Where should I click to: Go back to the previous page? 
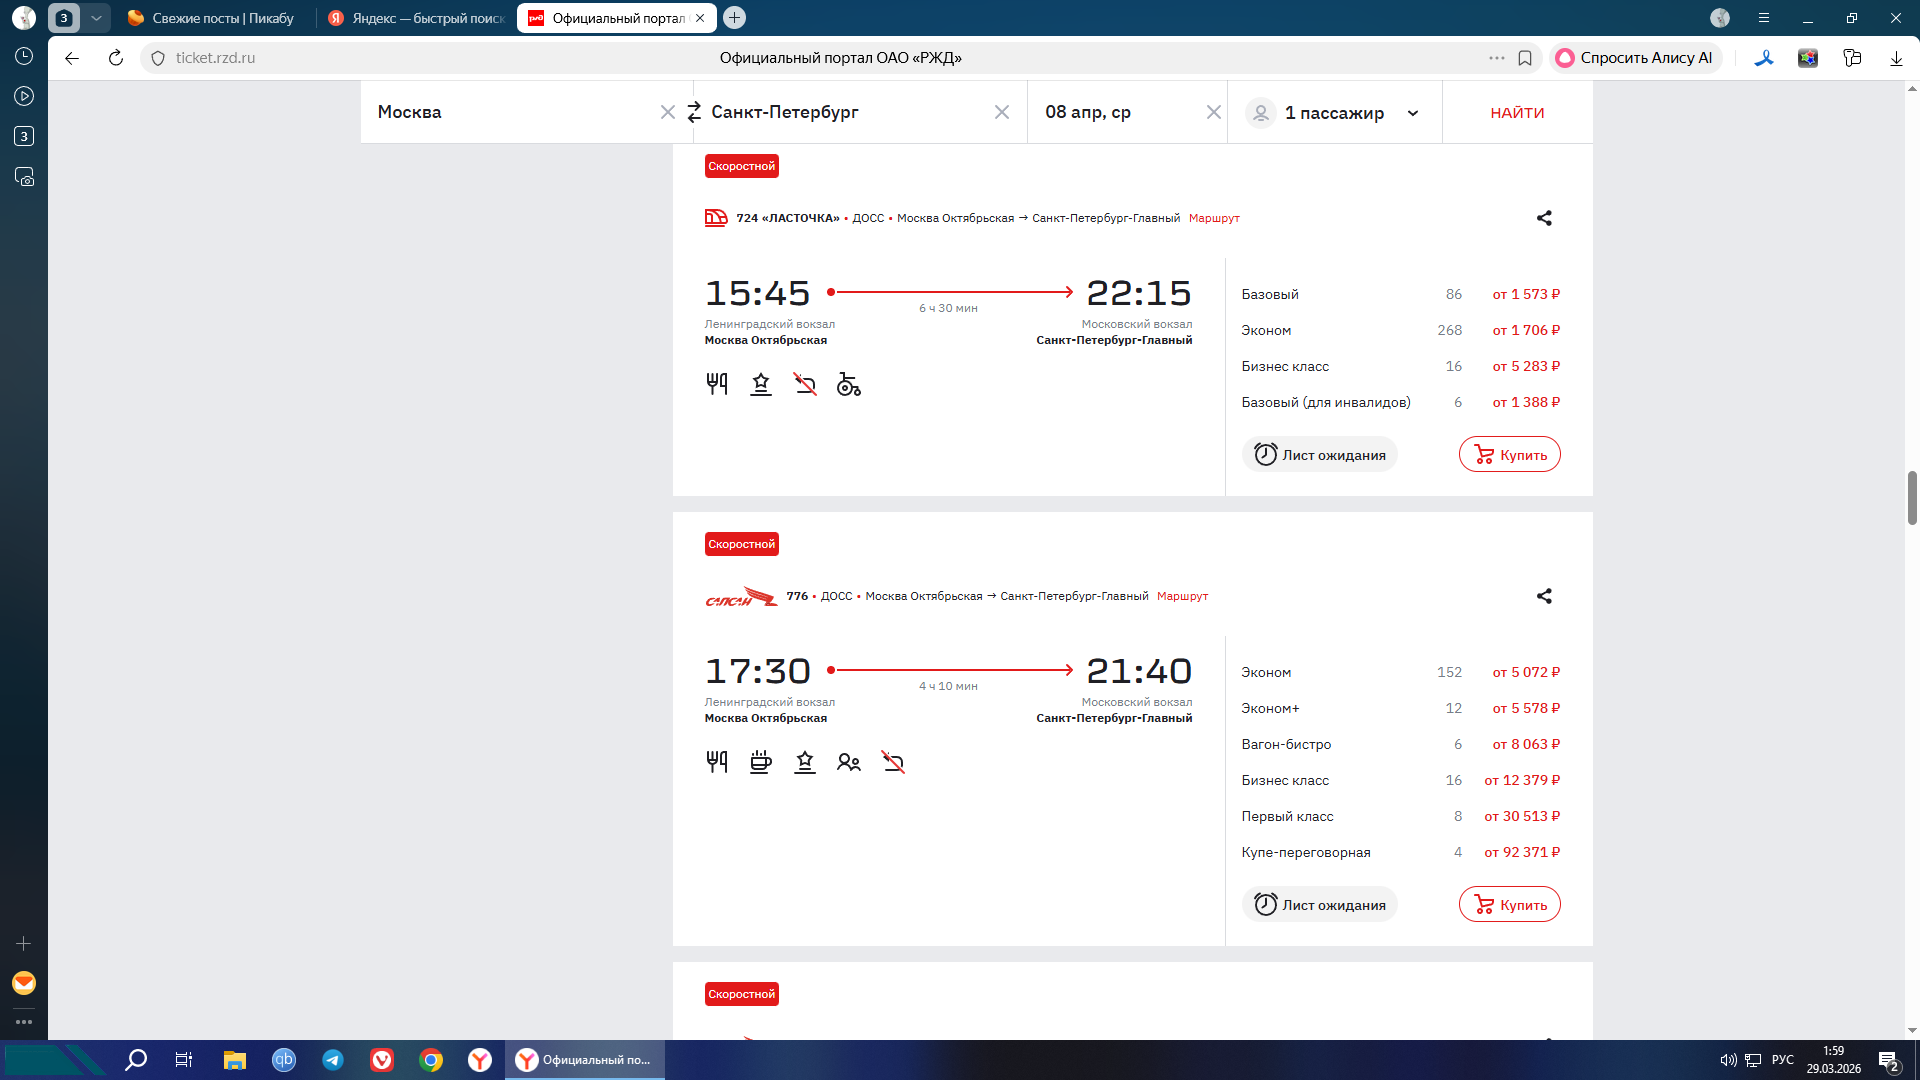[72, 58]
